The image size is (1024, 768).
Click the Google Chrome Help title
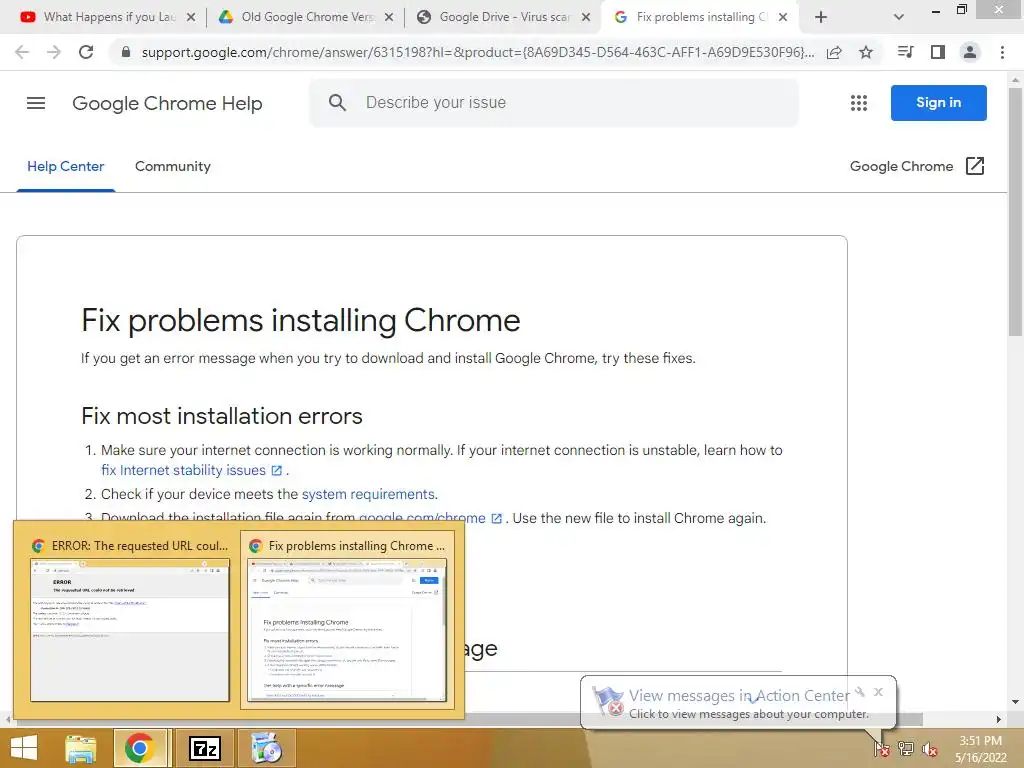pos(167,103)
